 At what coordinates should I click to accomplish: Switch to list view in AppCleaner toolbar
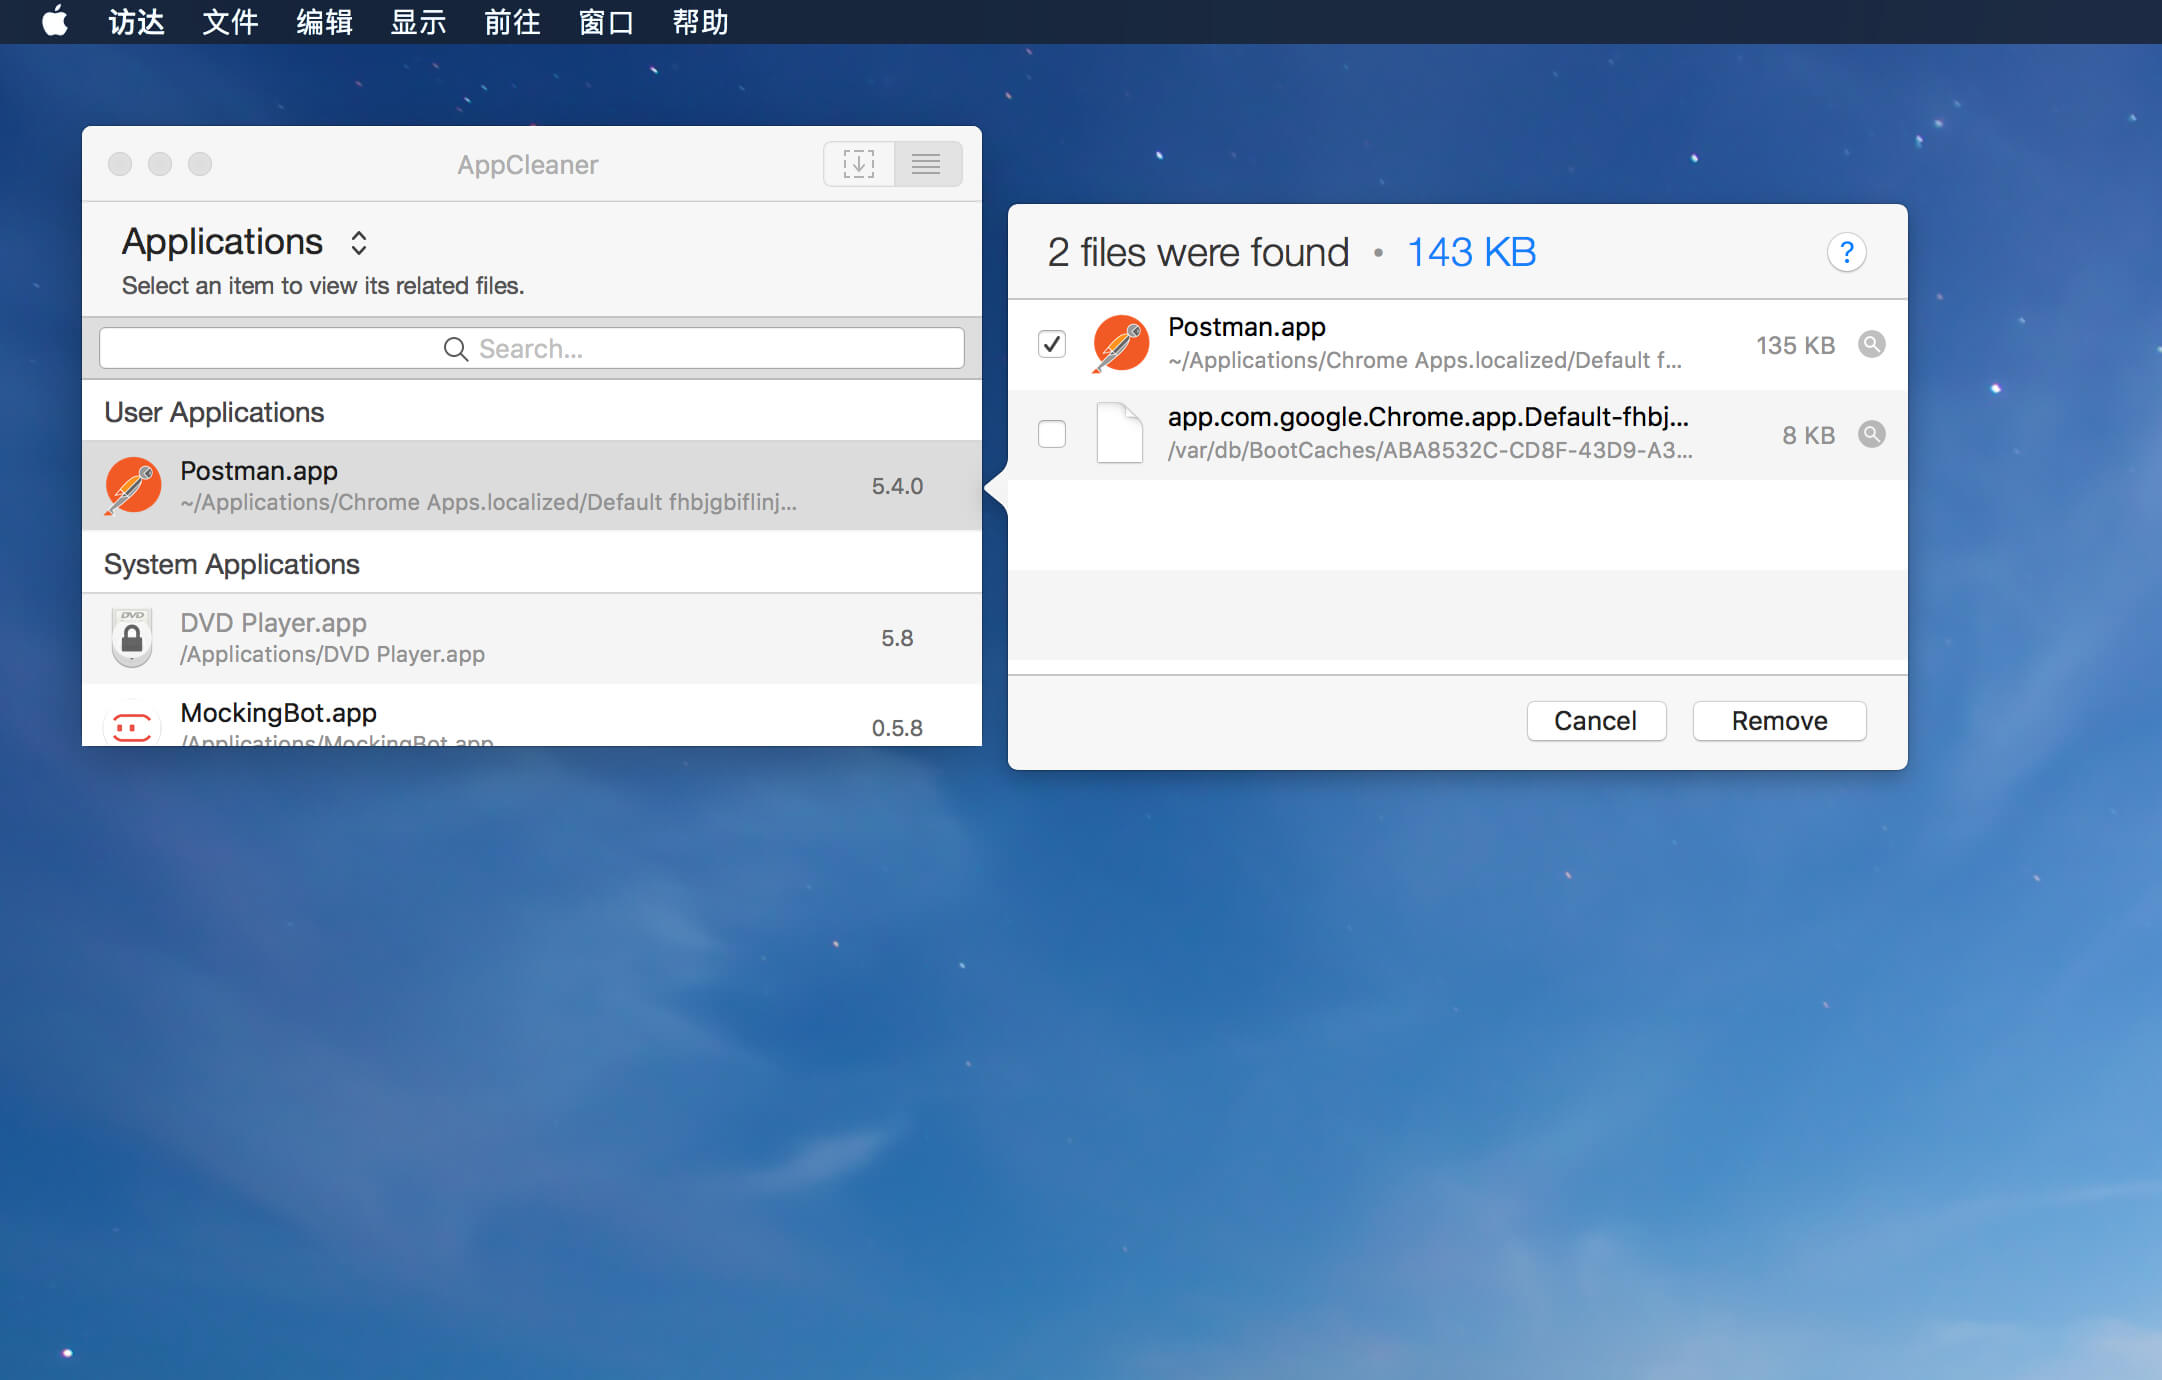(927, 164)
